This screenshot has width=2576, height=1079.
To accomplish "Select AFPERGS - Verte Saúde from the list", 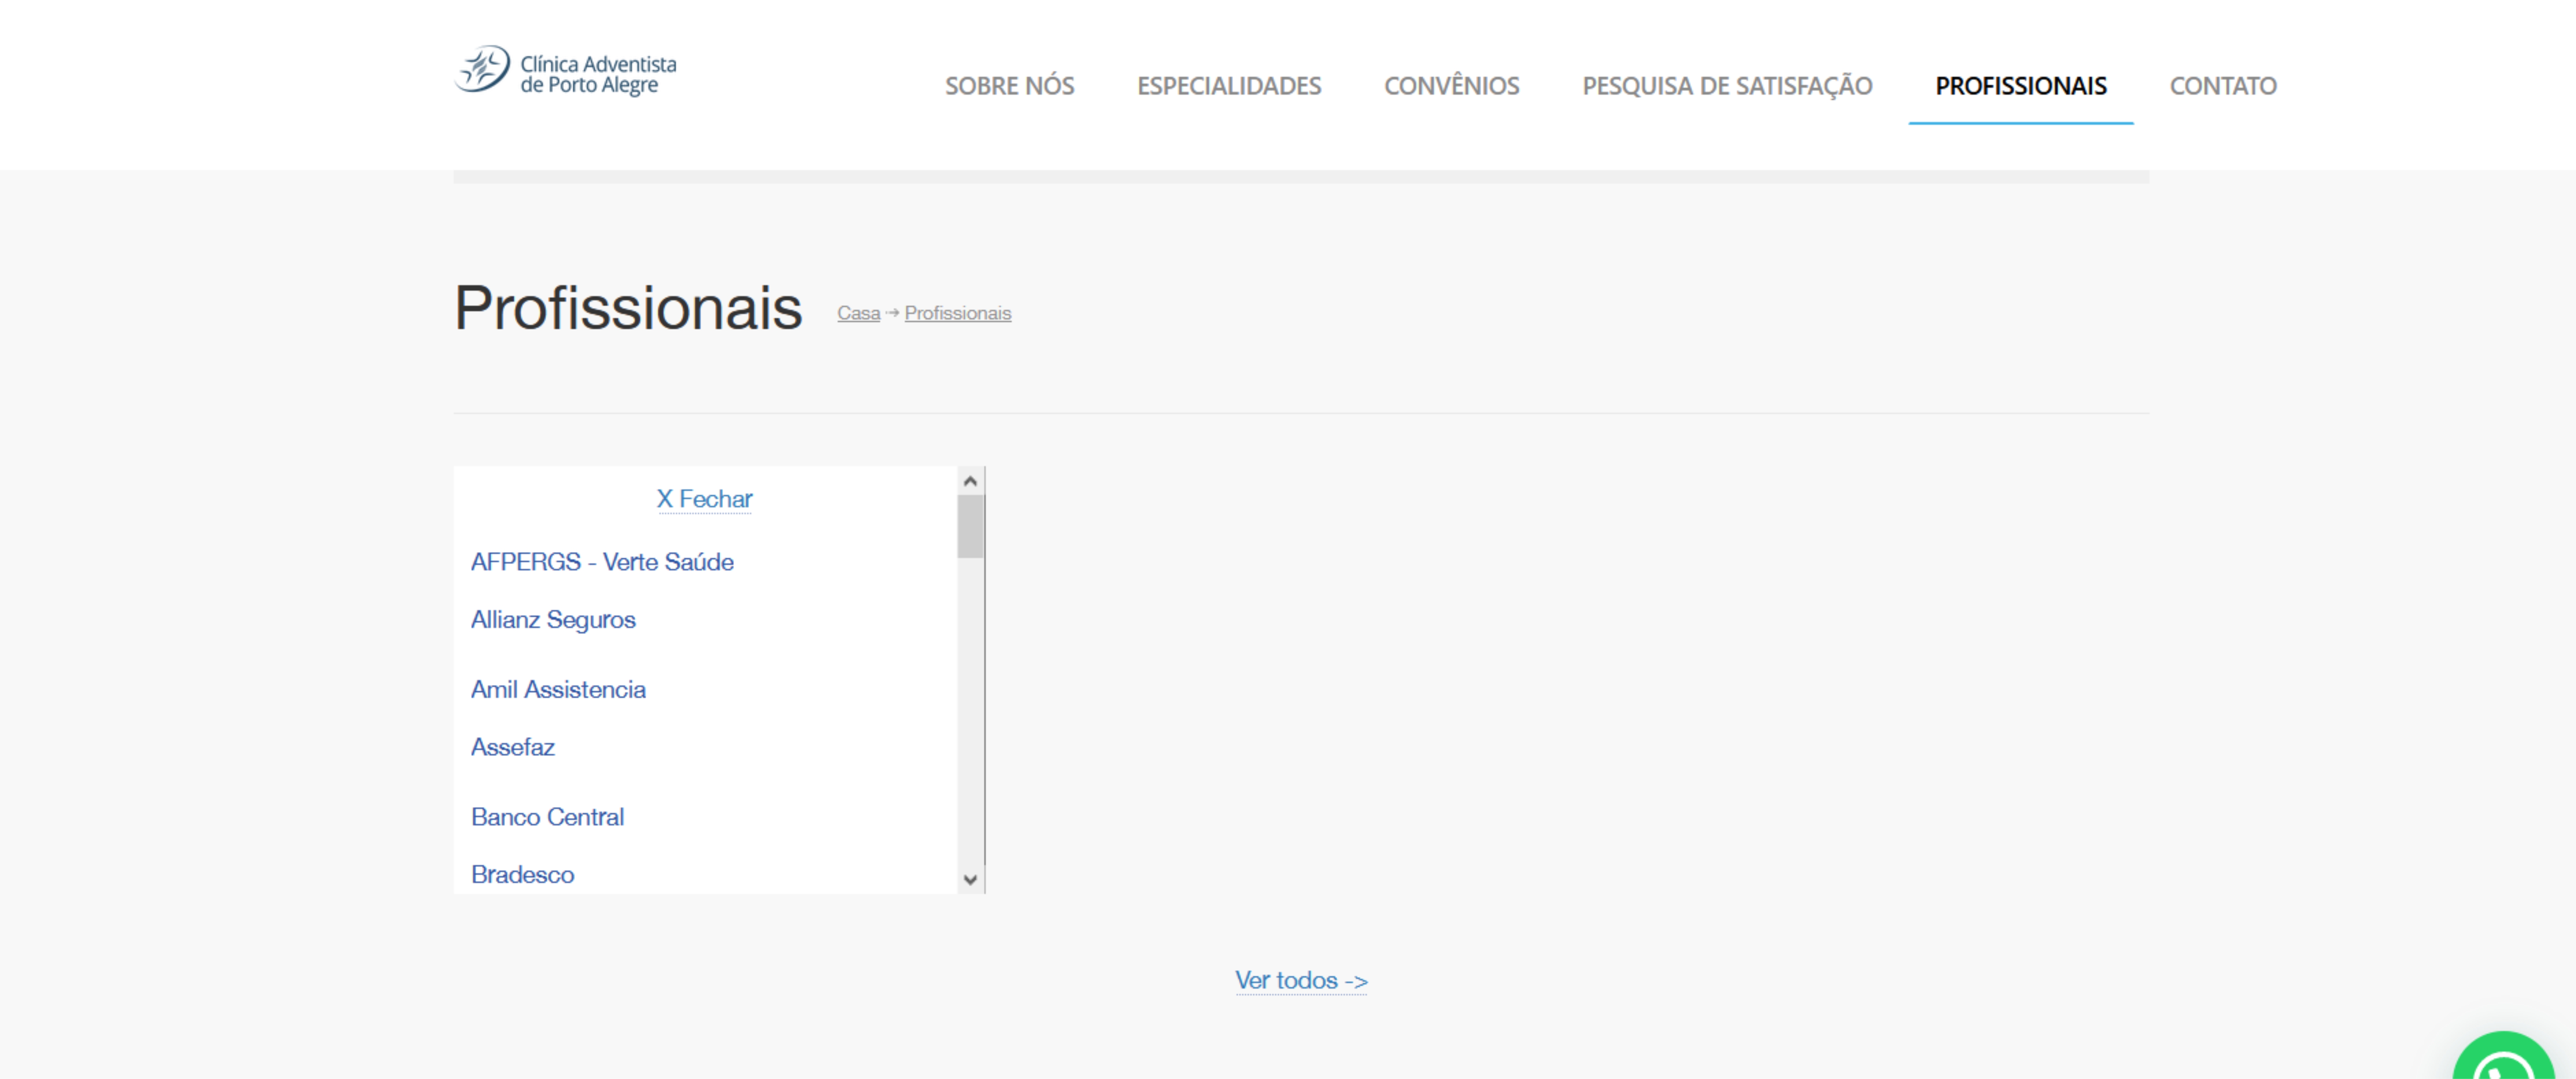I will click(x=602, y=562).
